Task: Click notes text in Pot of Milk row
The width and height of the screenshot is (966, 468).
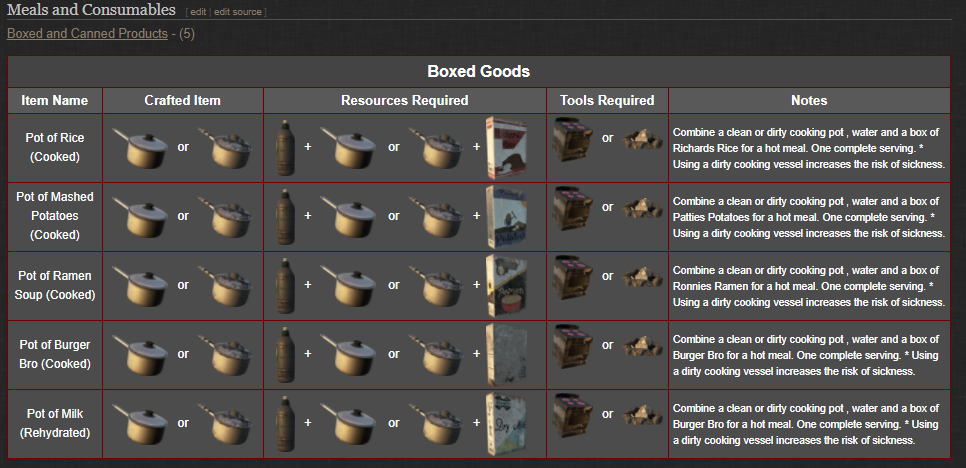Action: (806, 424)
